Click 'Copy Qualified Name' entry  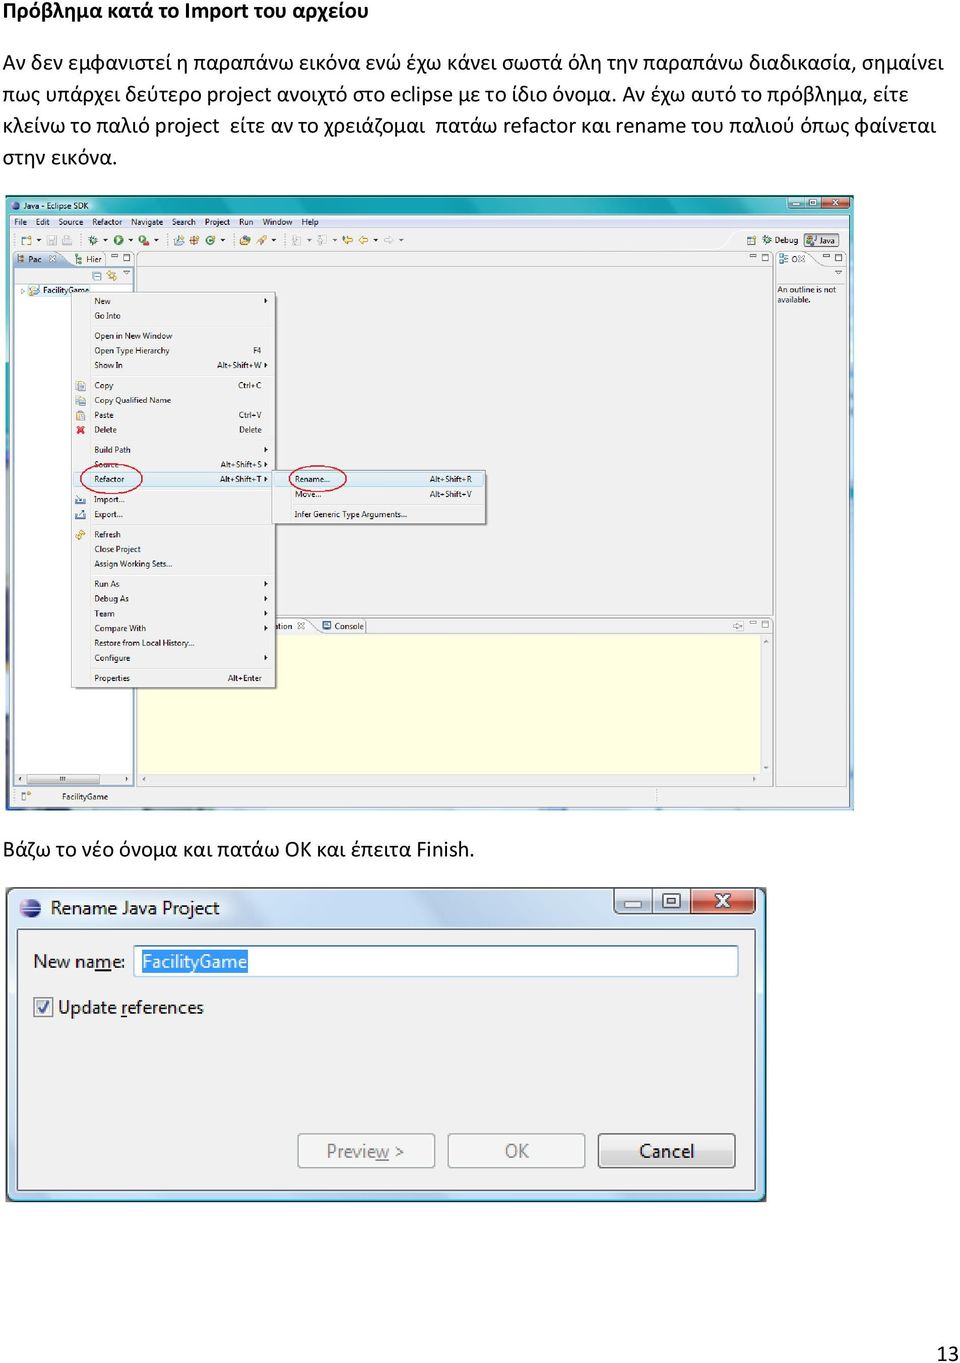pos(173,400)
